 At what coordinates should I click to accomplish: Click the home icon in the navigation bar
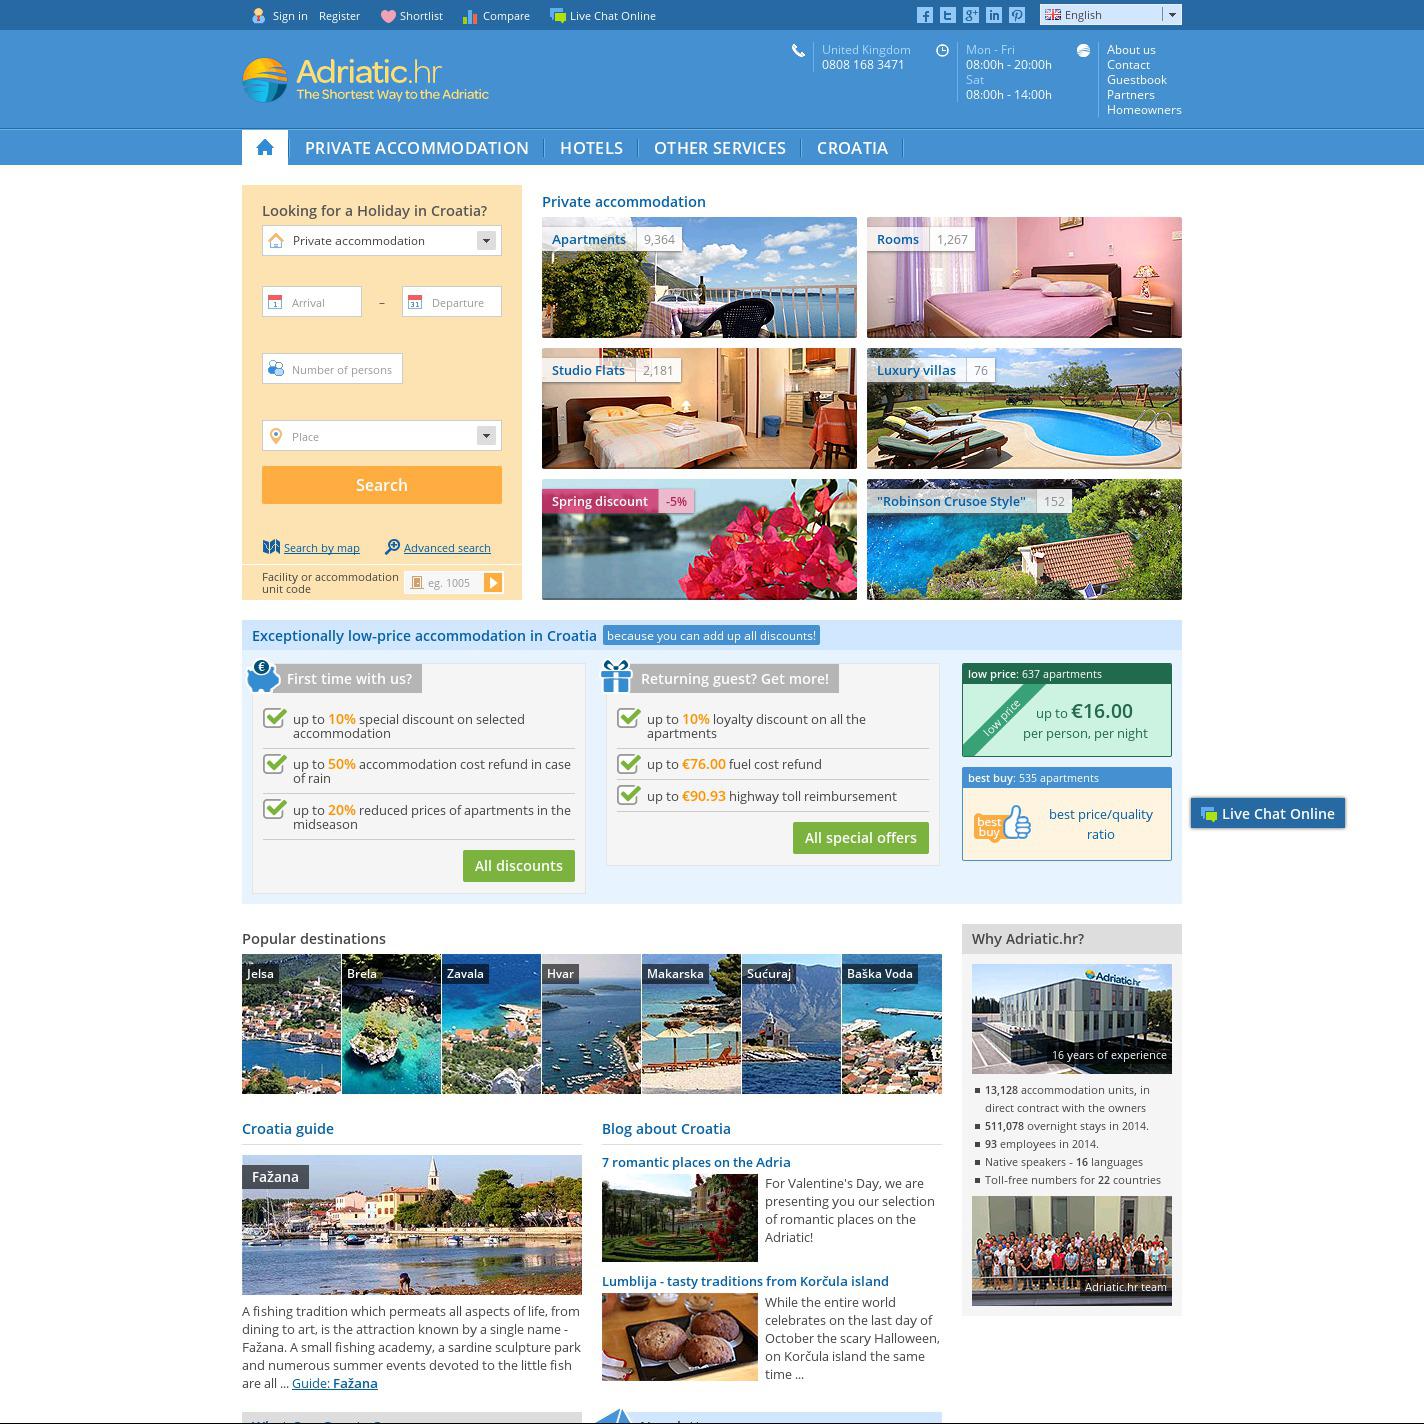[265, 148]
